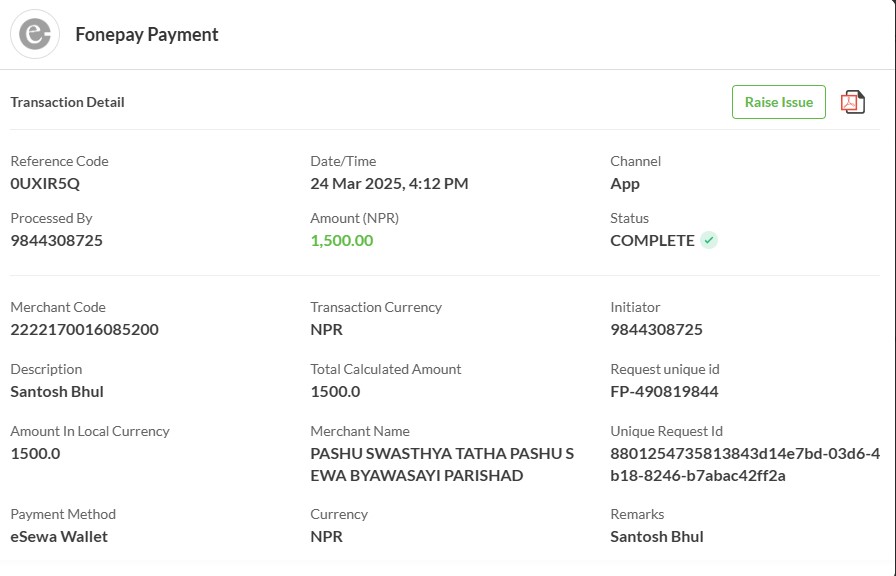The height and width of the screenshot is (576, 896).
Task: Click the Initiator label
Action: [x=635, y=307]
